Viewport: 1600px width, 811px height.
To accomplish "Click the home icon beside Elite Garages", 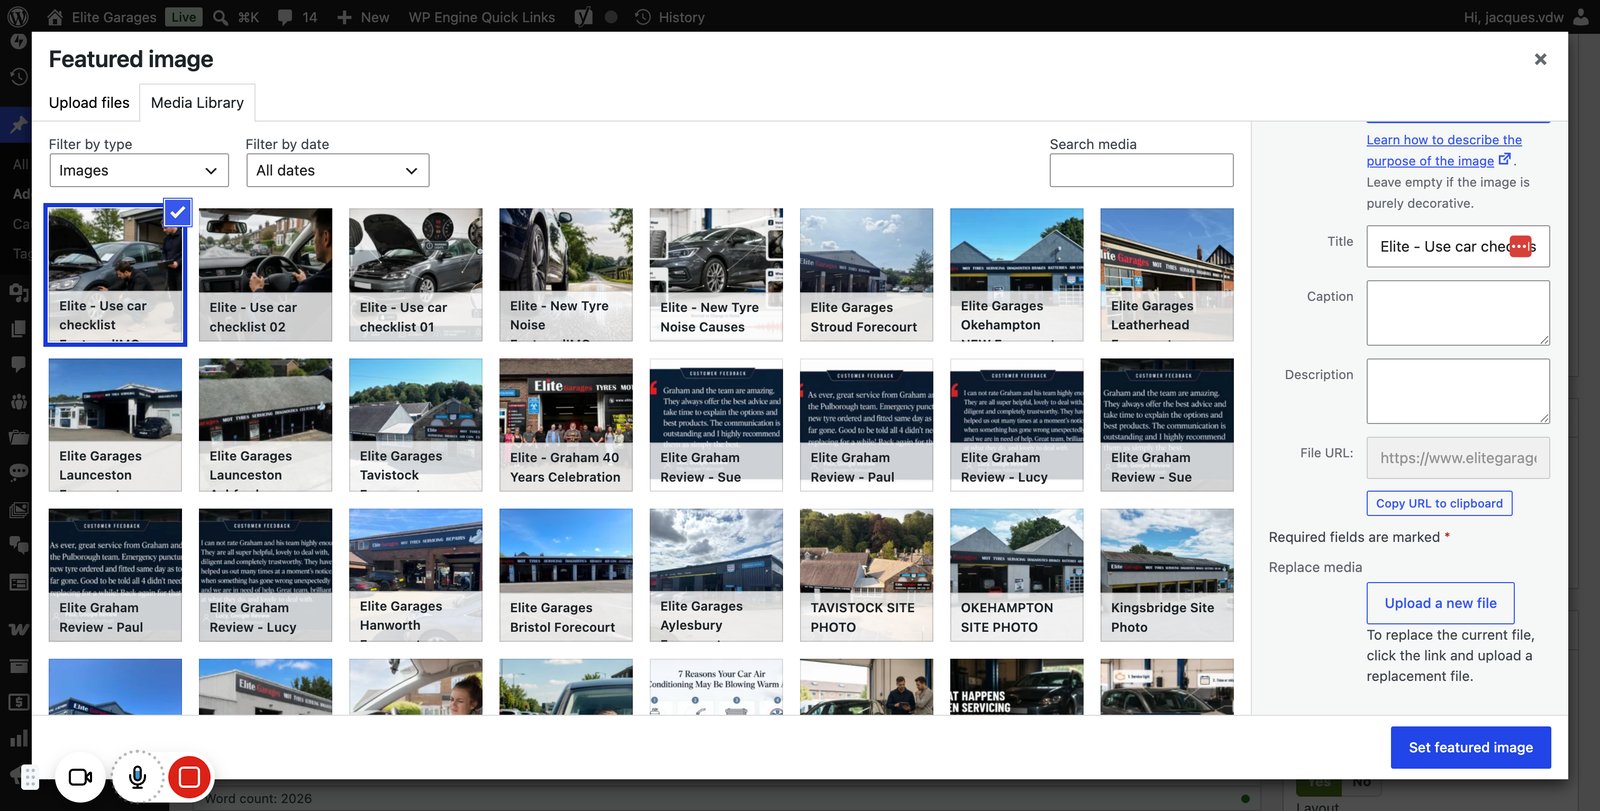I will point(54,17).
